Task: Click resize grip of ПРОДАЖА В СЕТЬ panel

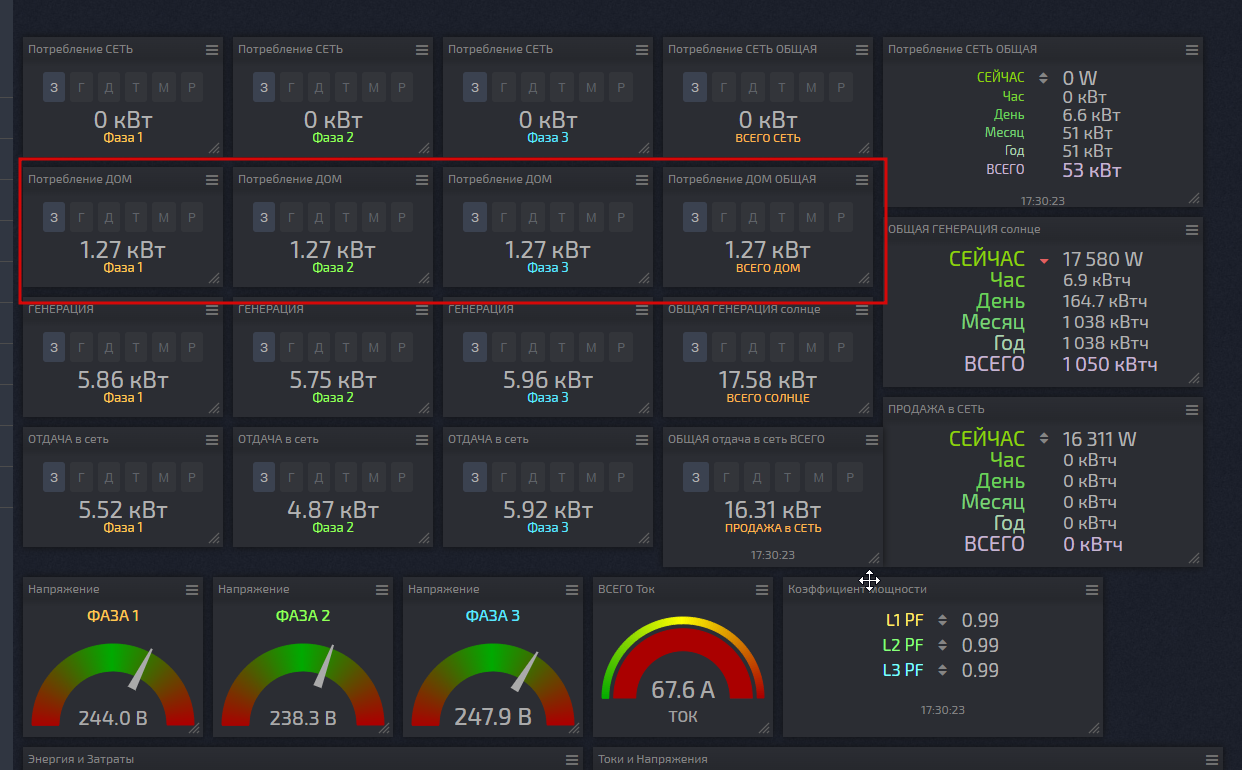Action: [x=1194, y=558]
